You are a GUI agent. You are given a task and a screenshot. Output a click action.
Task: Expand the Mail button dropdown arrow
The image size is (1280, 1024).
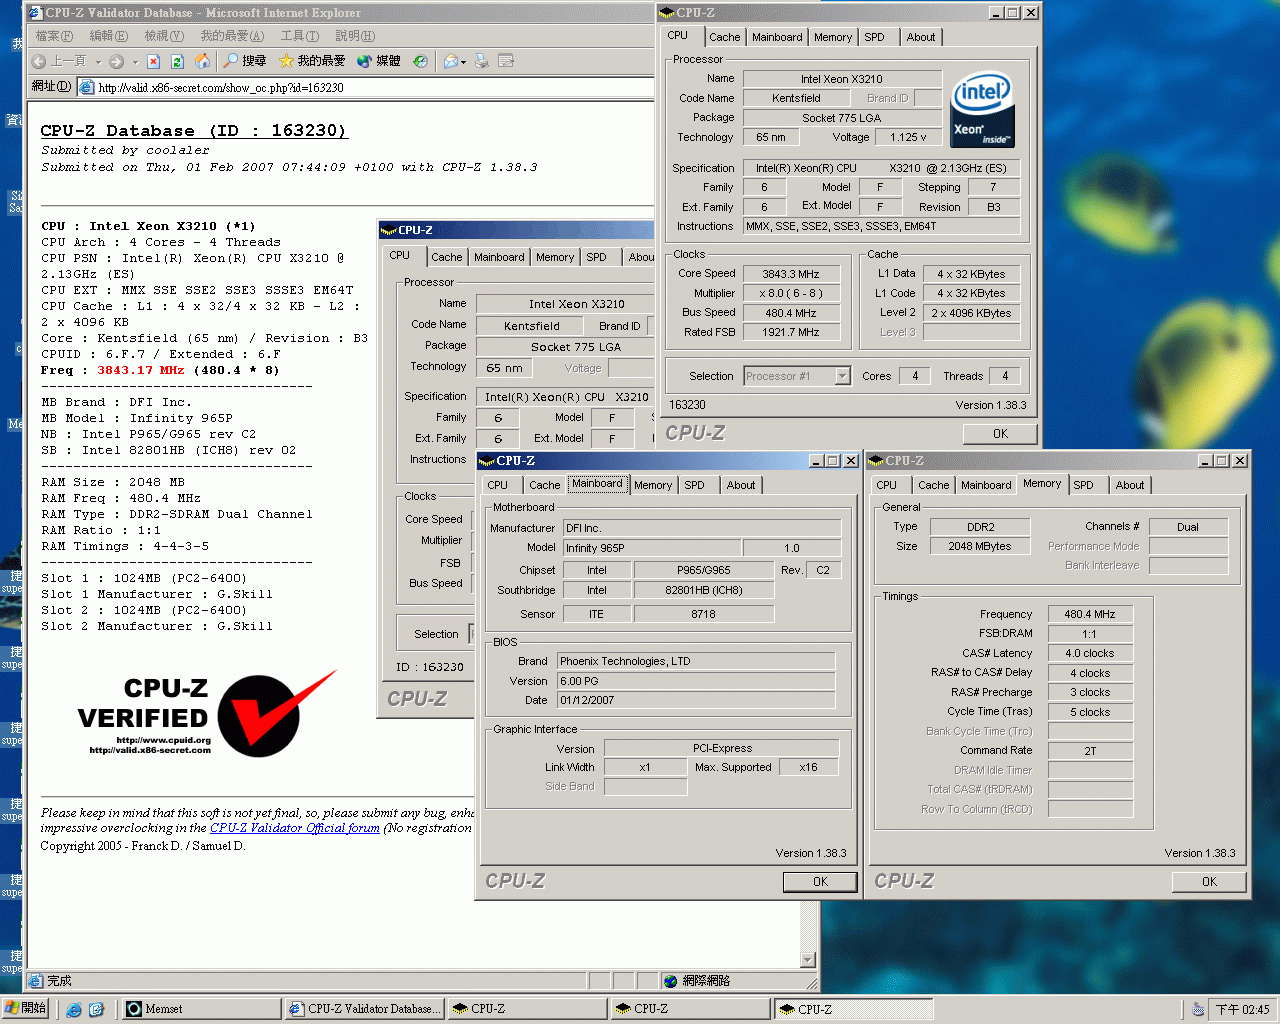(x=463, y=62)
